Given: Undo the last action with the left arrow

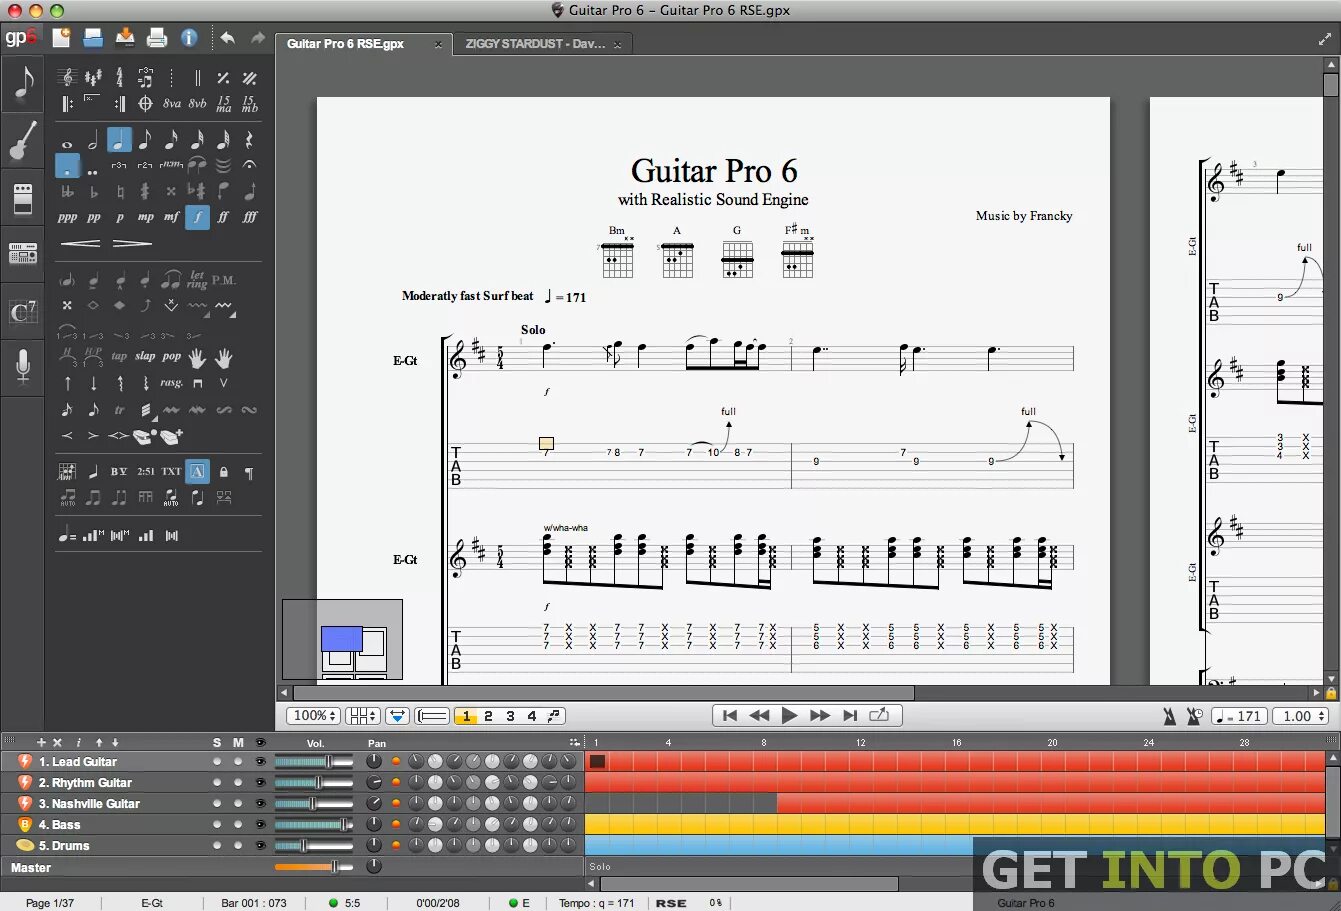Looking at the screenshot, I should [x=227, y=38].
